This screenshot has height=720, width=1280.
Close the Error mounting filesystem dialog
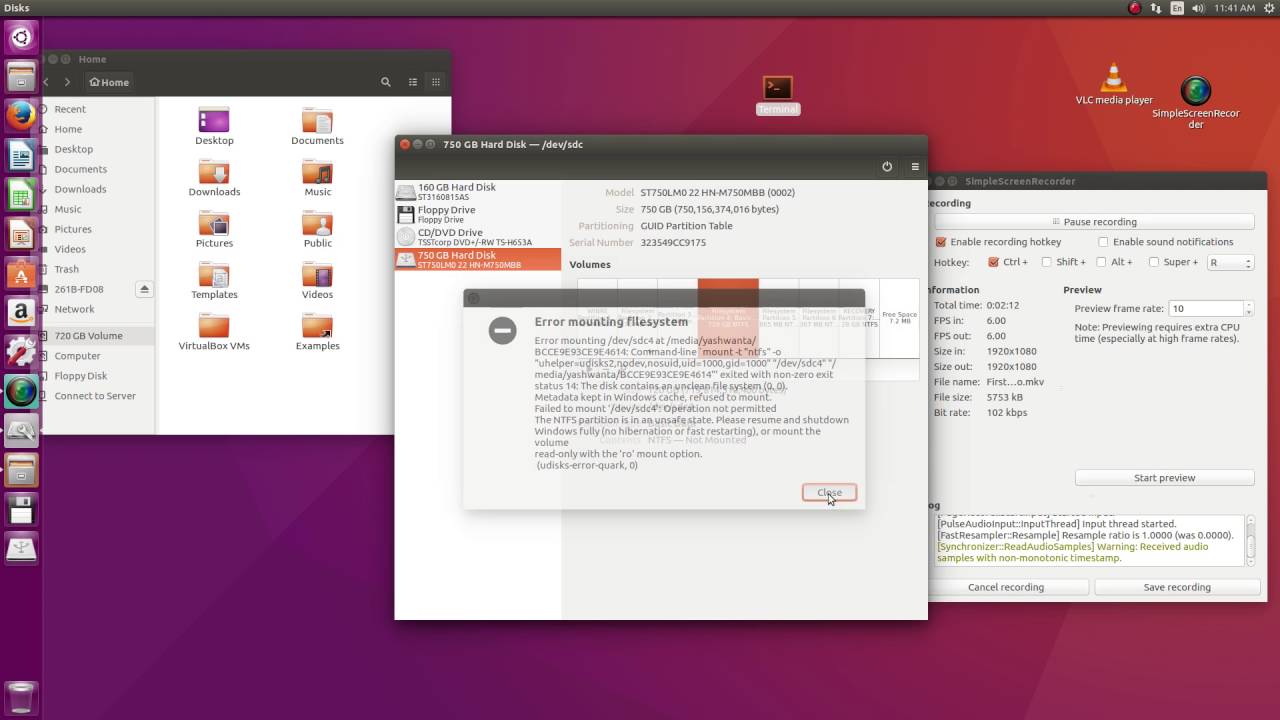click(829, 492)
